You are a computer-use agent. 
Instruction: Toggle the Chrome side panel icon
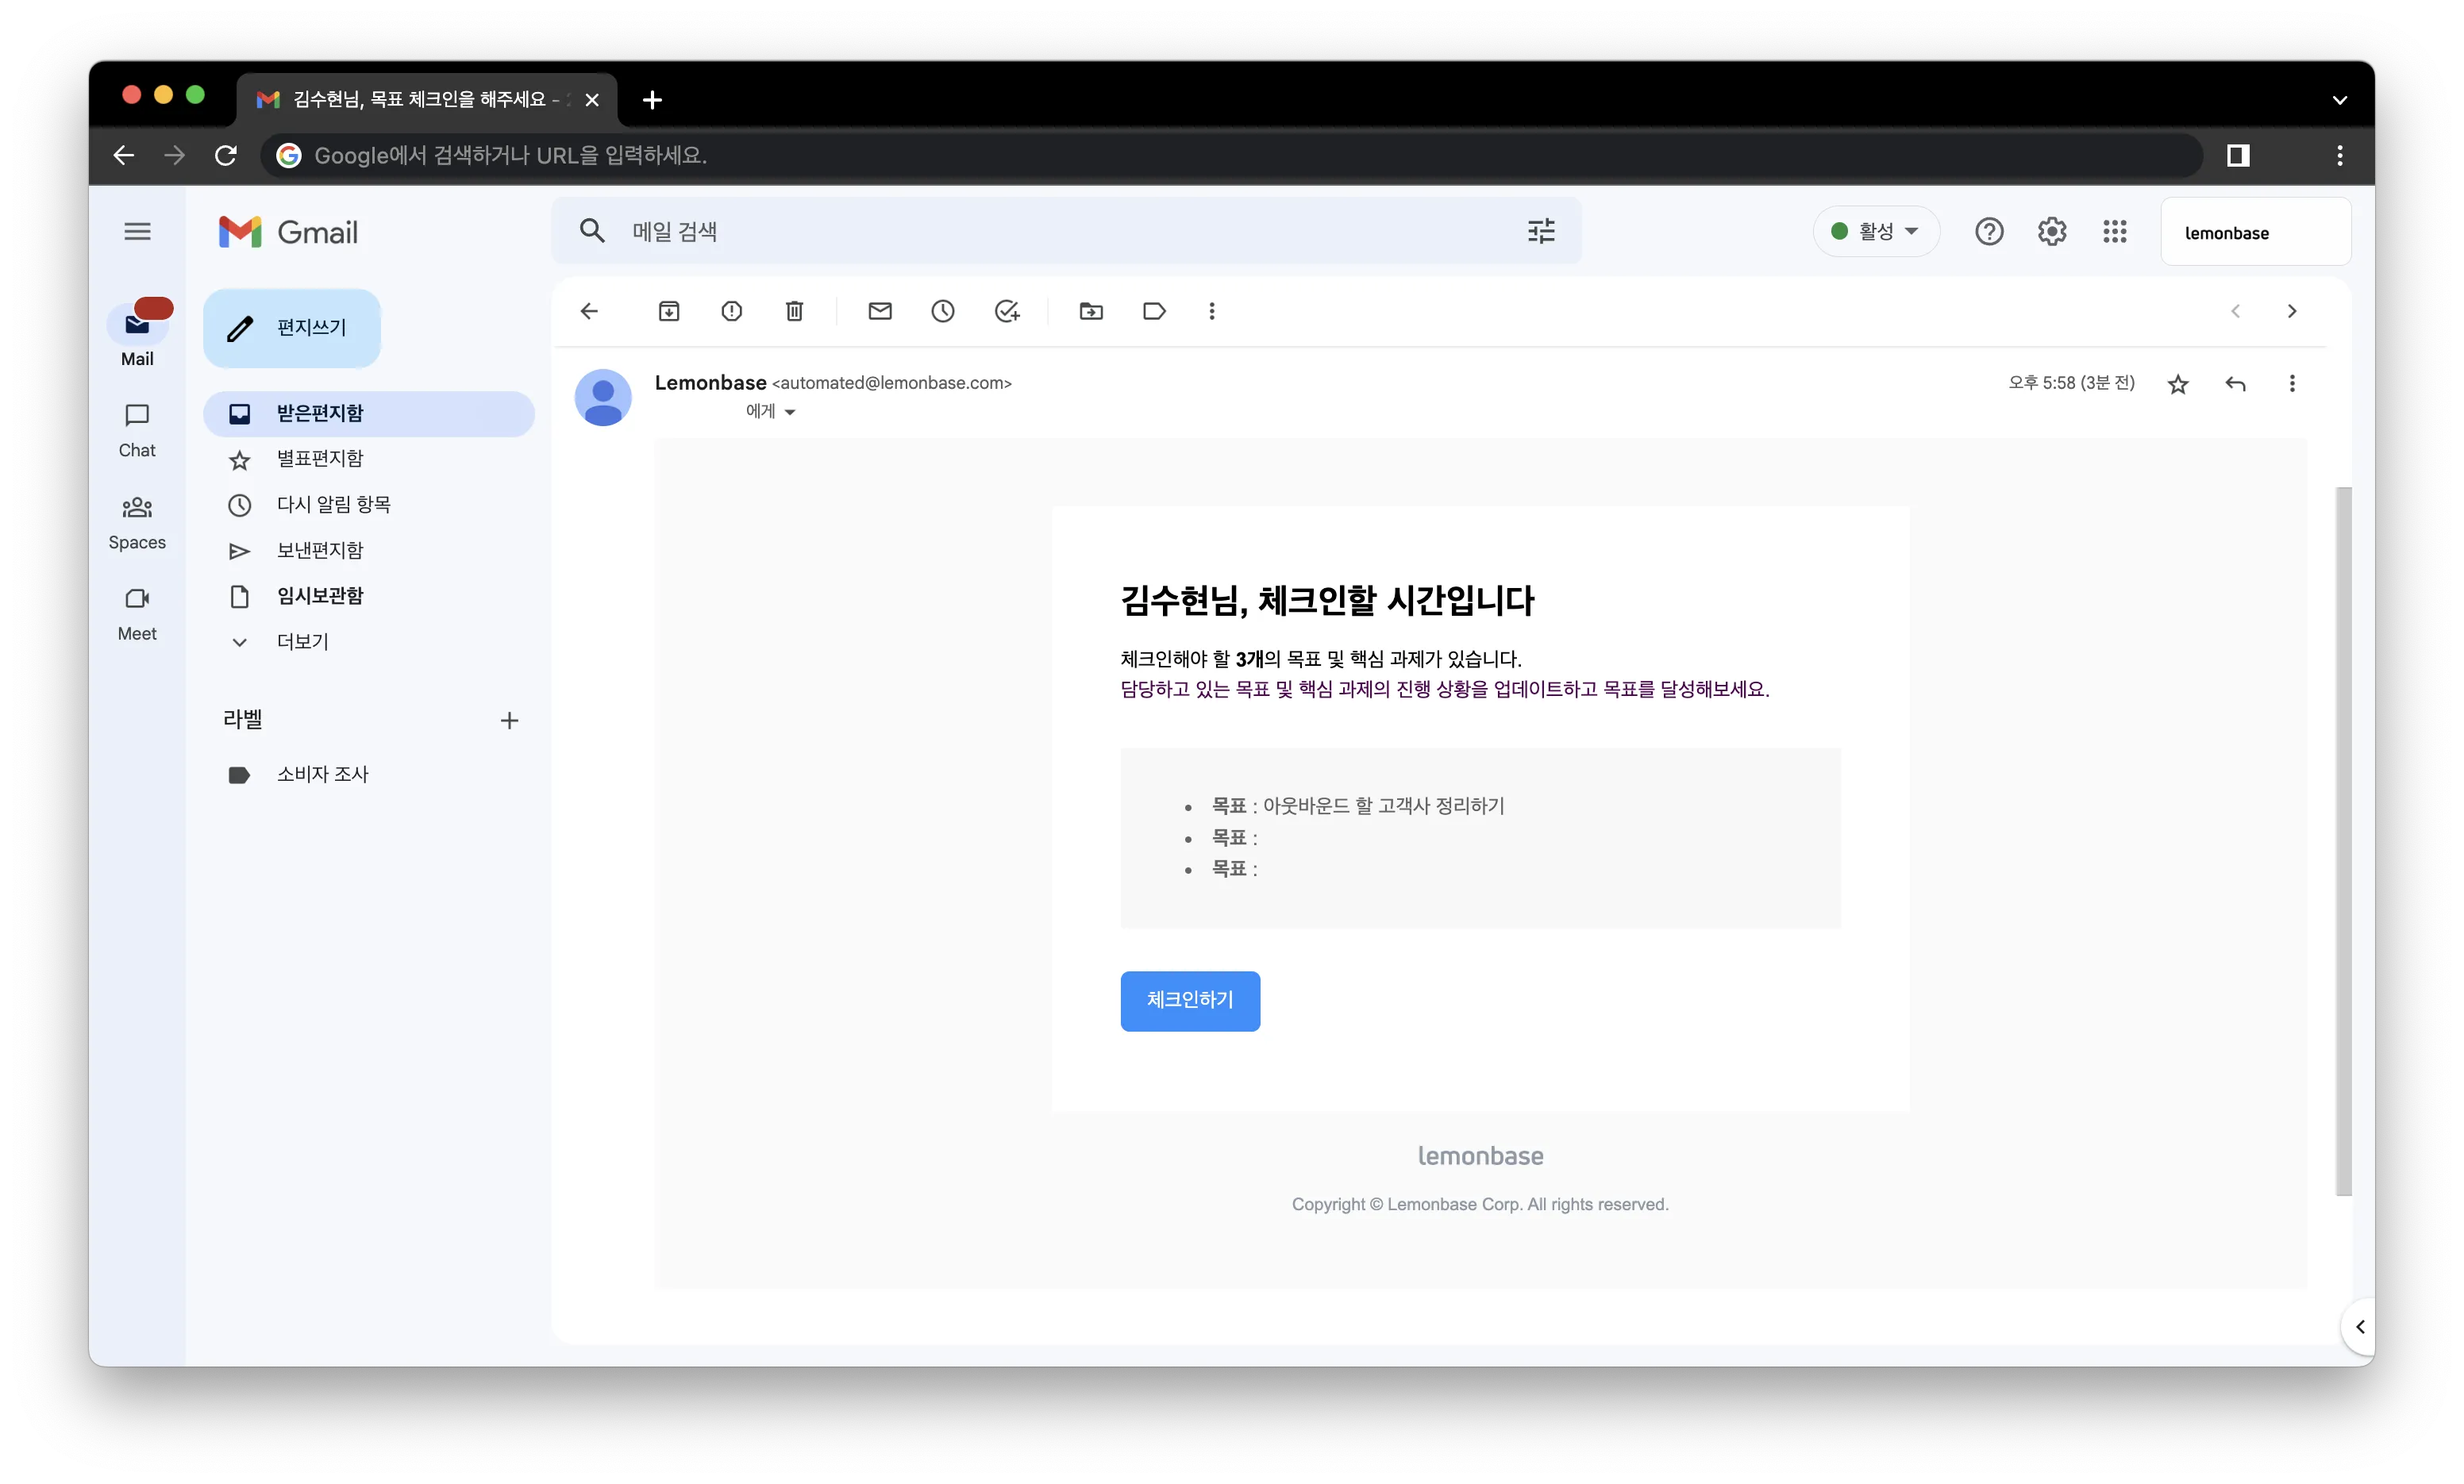2238,155
